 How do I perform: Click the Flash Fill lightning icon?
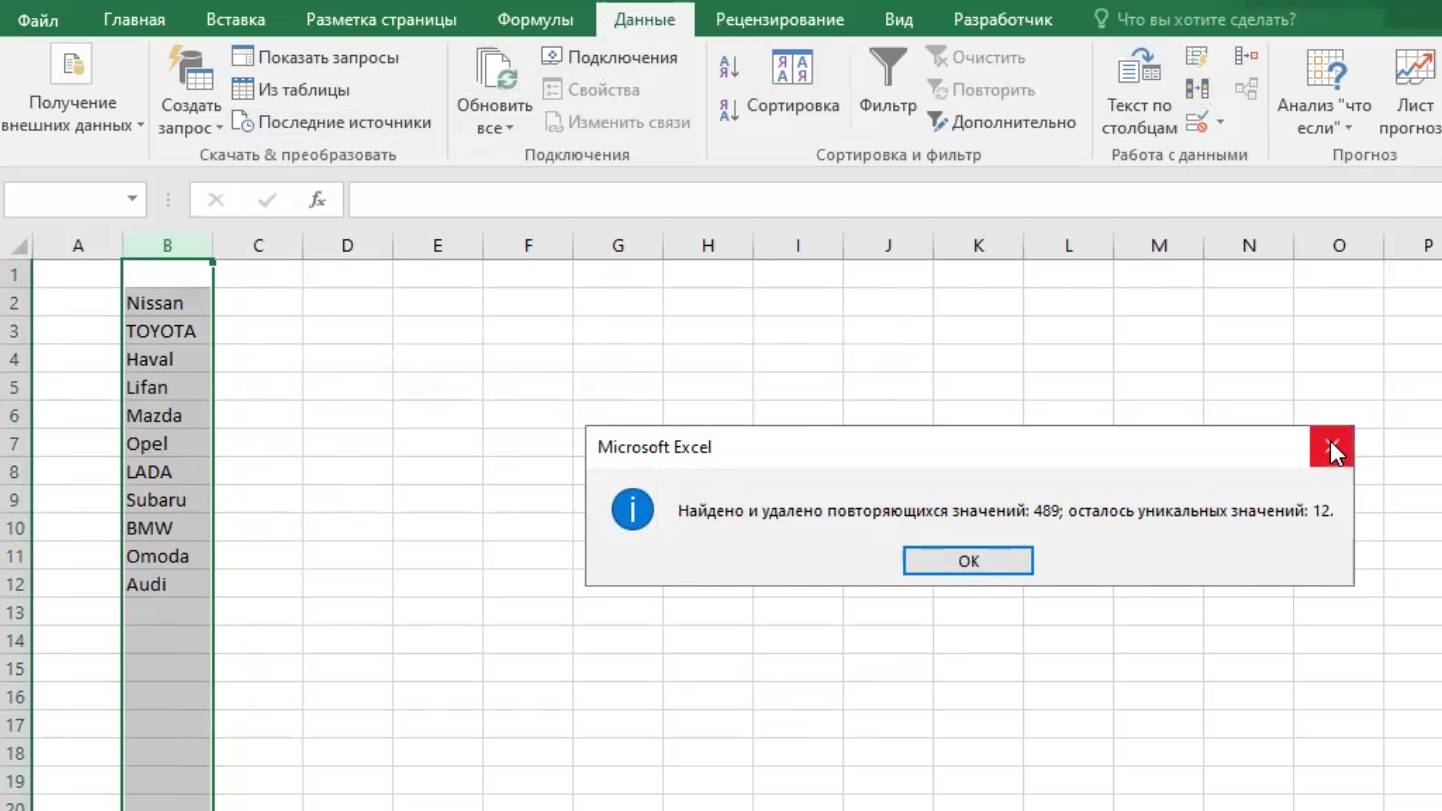(1196, 56)
